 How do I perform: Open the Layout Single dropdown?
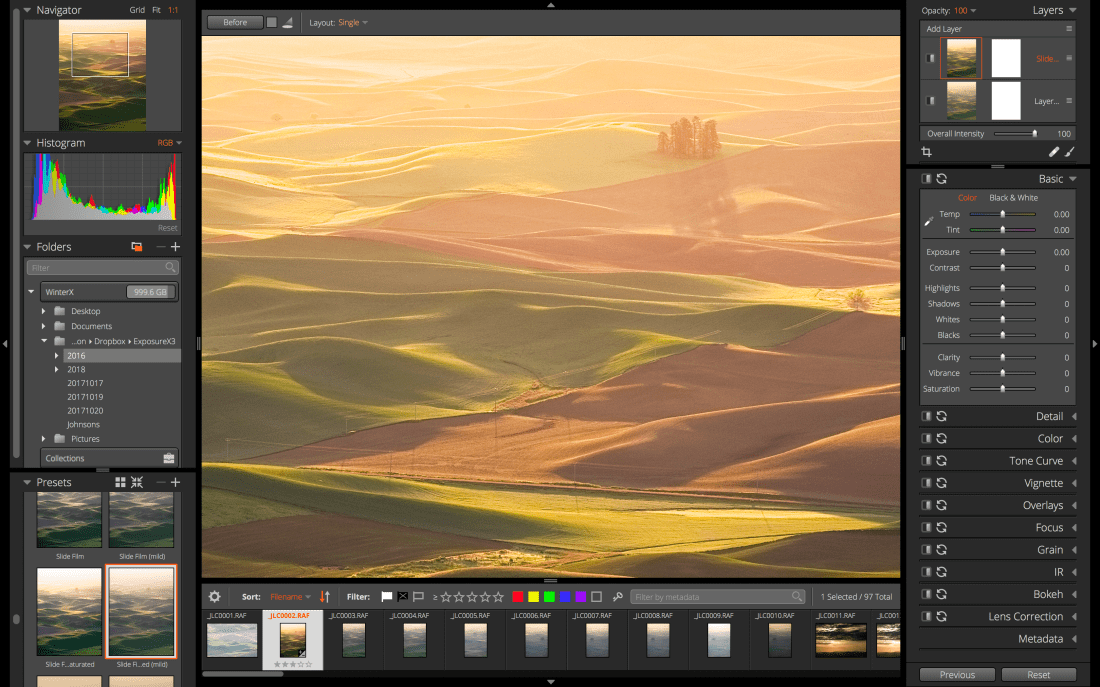click(x=353, y=22)
